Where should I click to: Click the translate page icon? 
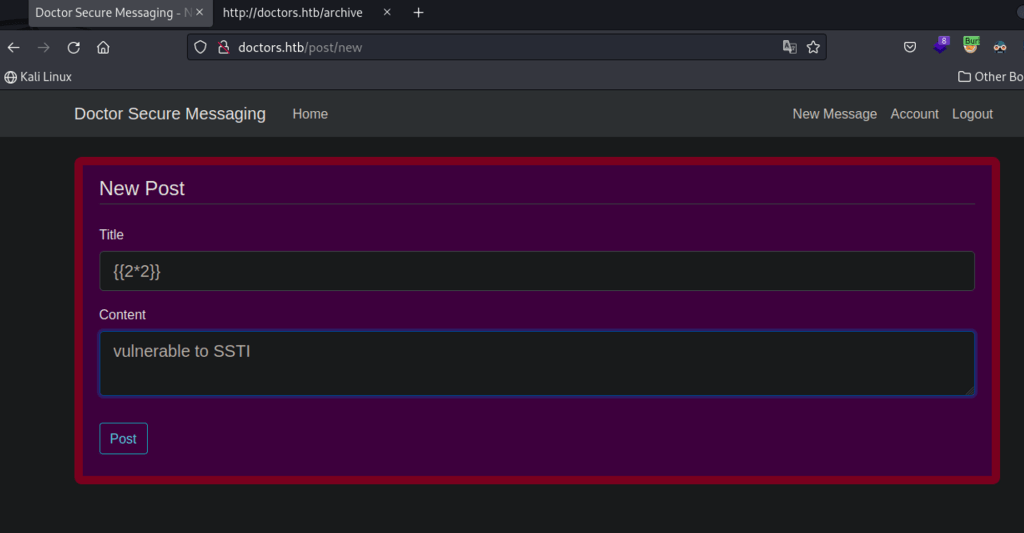coord(789,47)
